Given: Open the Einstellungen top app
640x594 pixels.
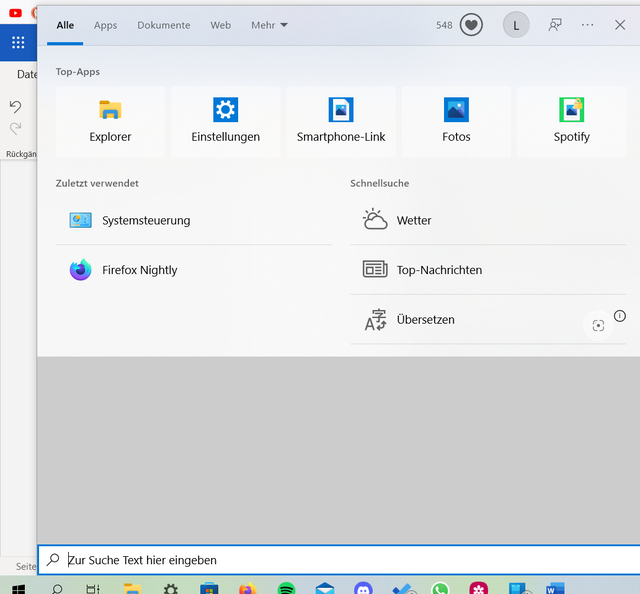Looking at the screenshot, I should 225,121.
